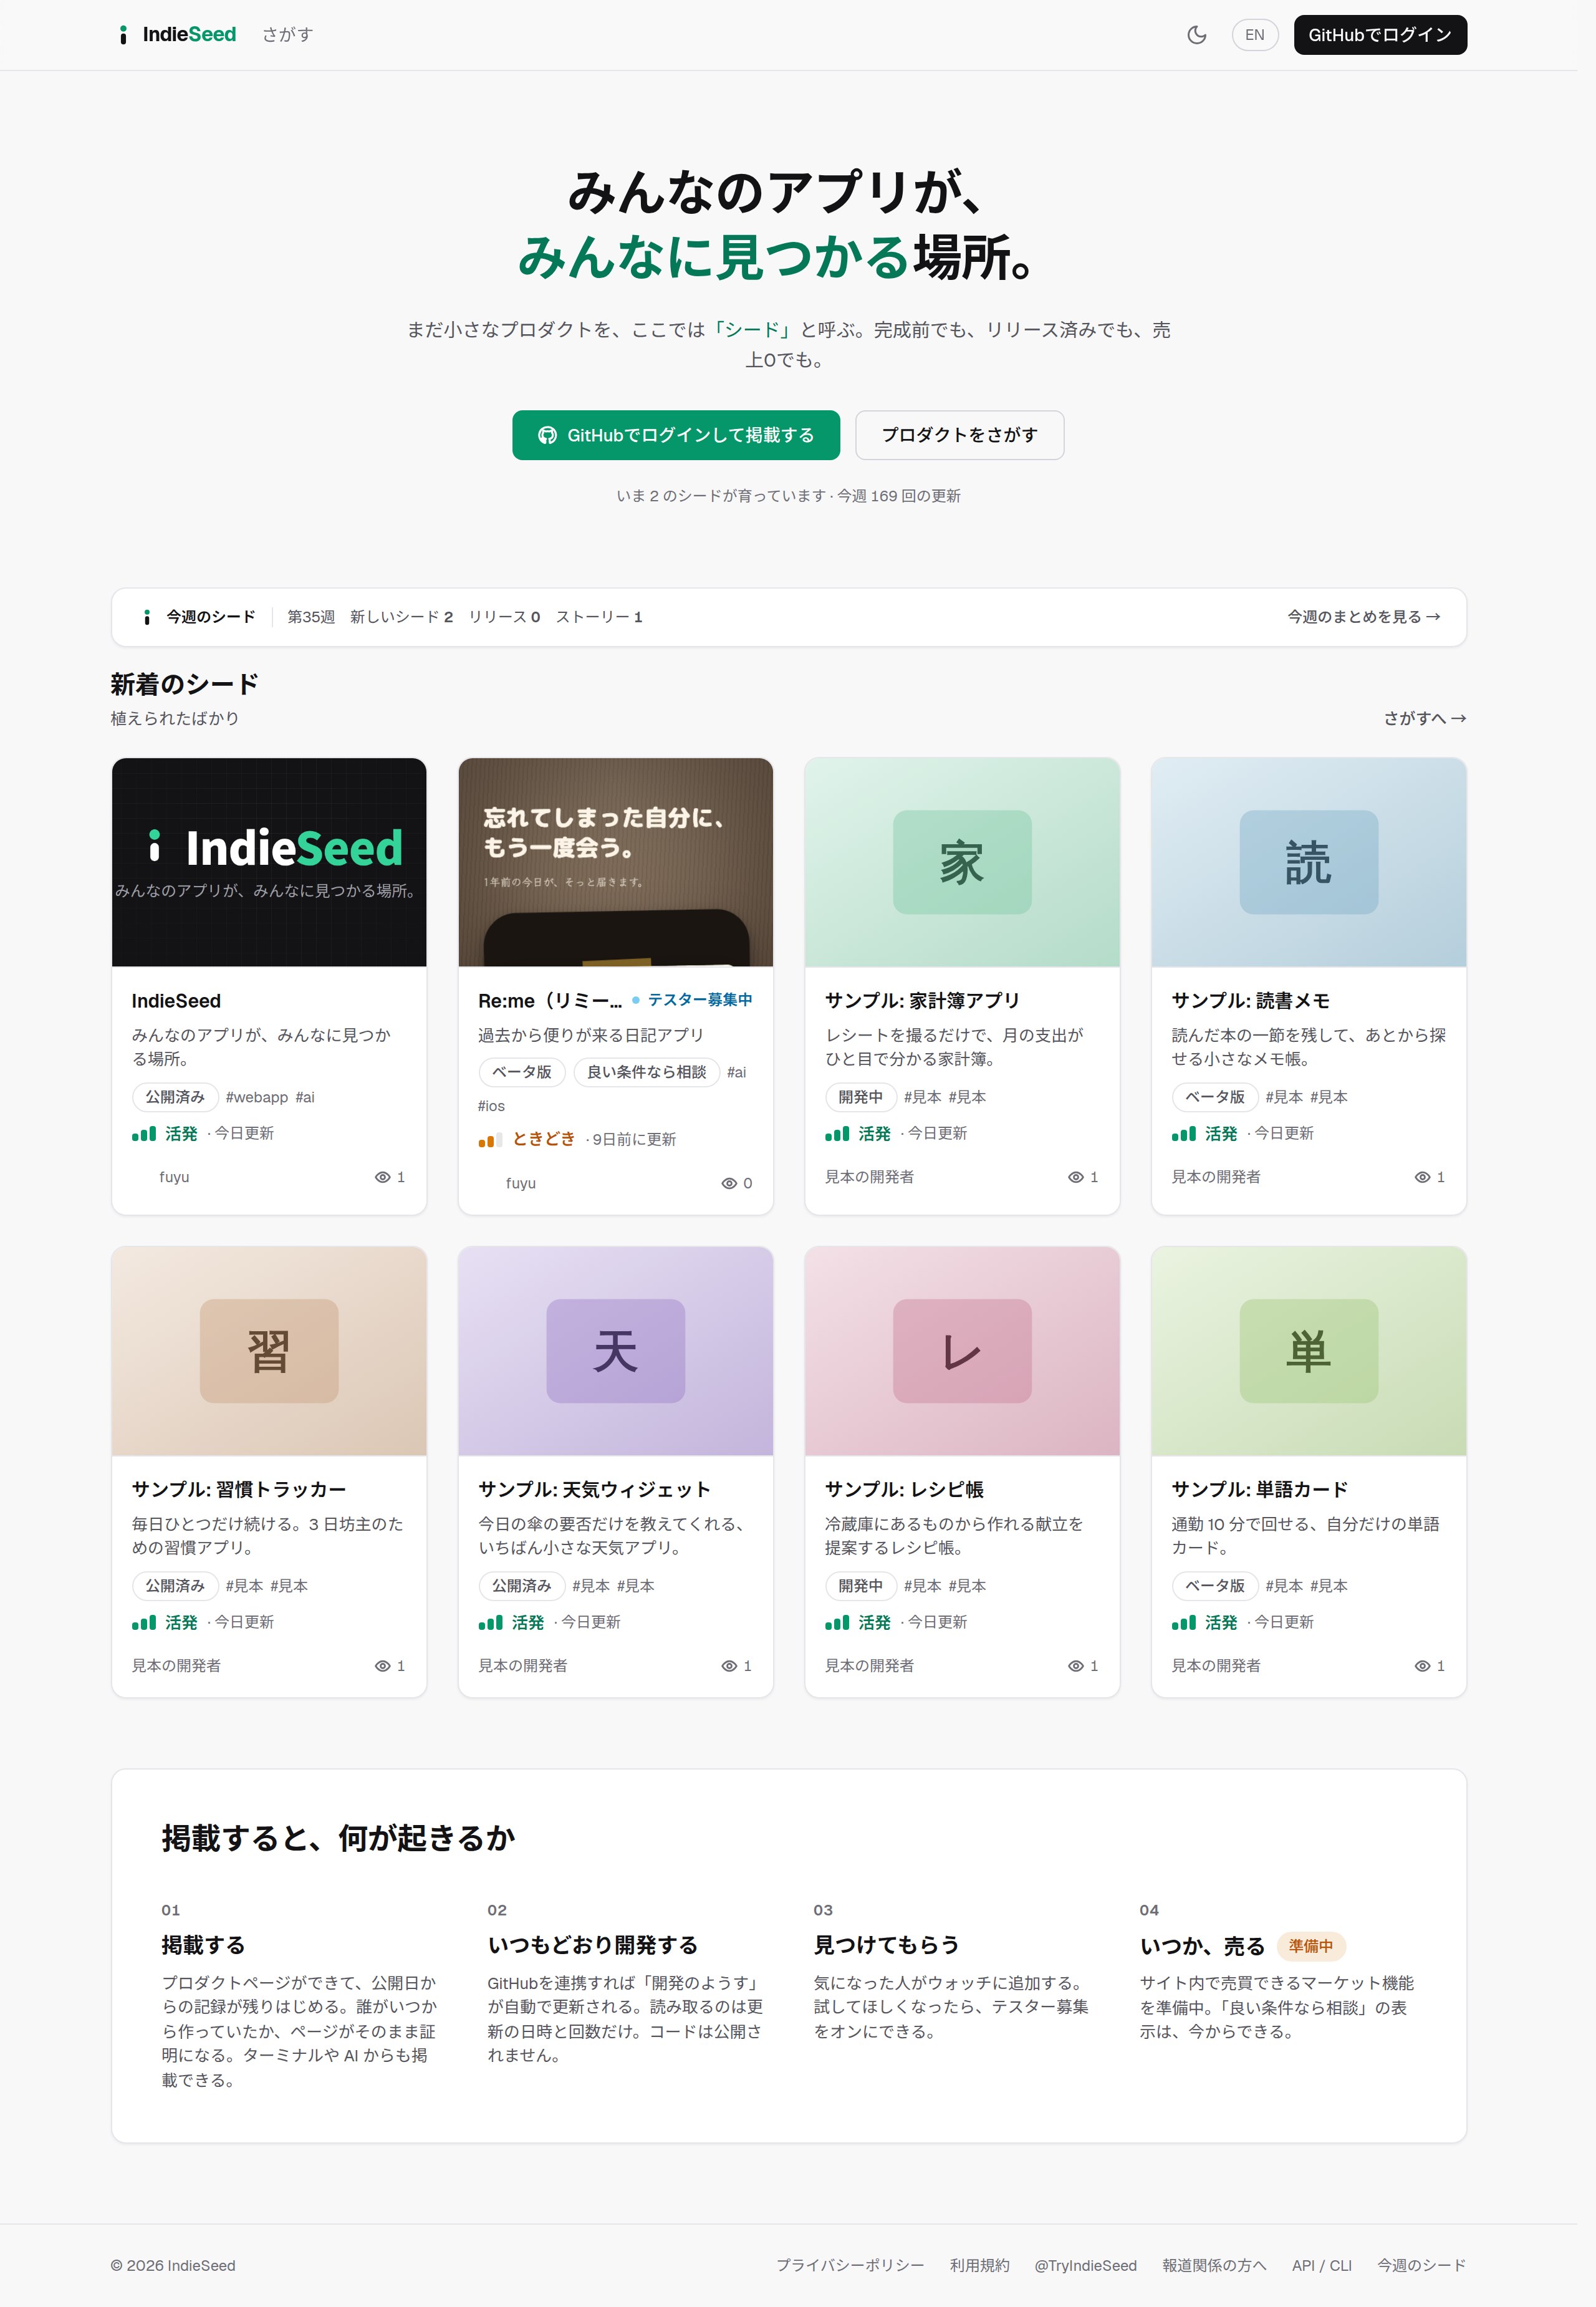Click ベータ版 tag on 読書メモ card
The image size is (1596, 2307).
tap(1214, 1097)
